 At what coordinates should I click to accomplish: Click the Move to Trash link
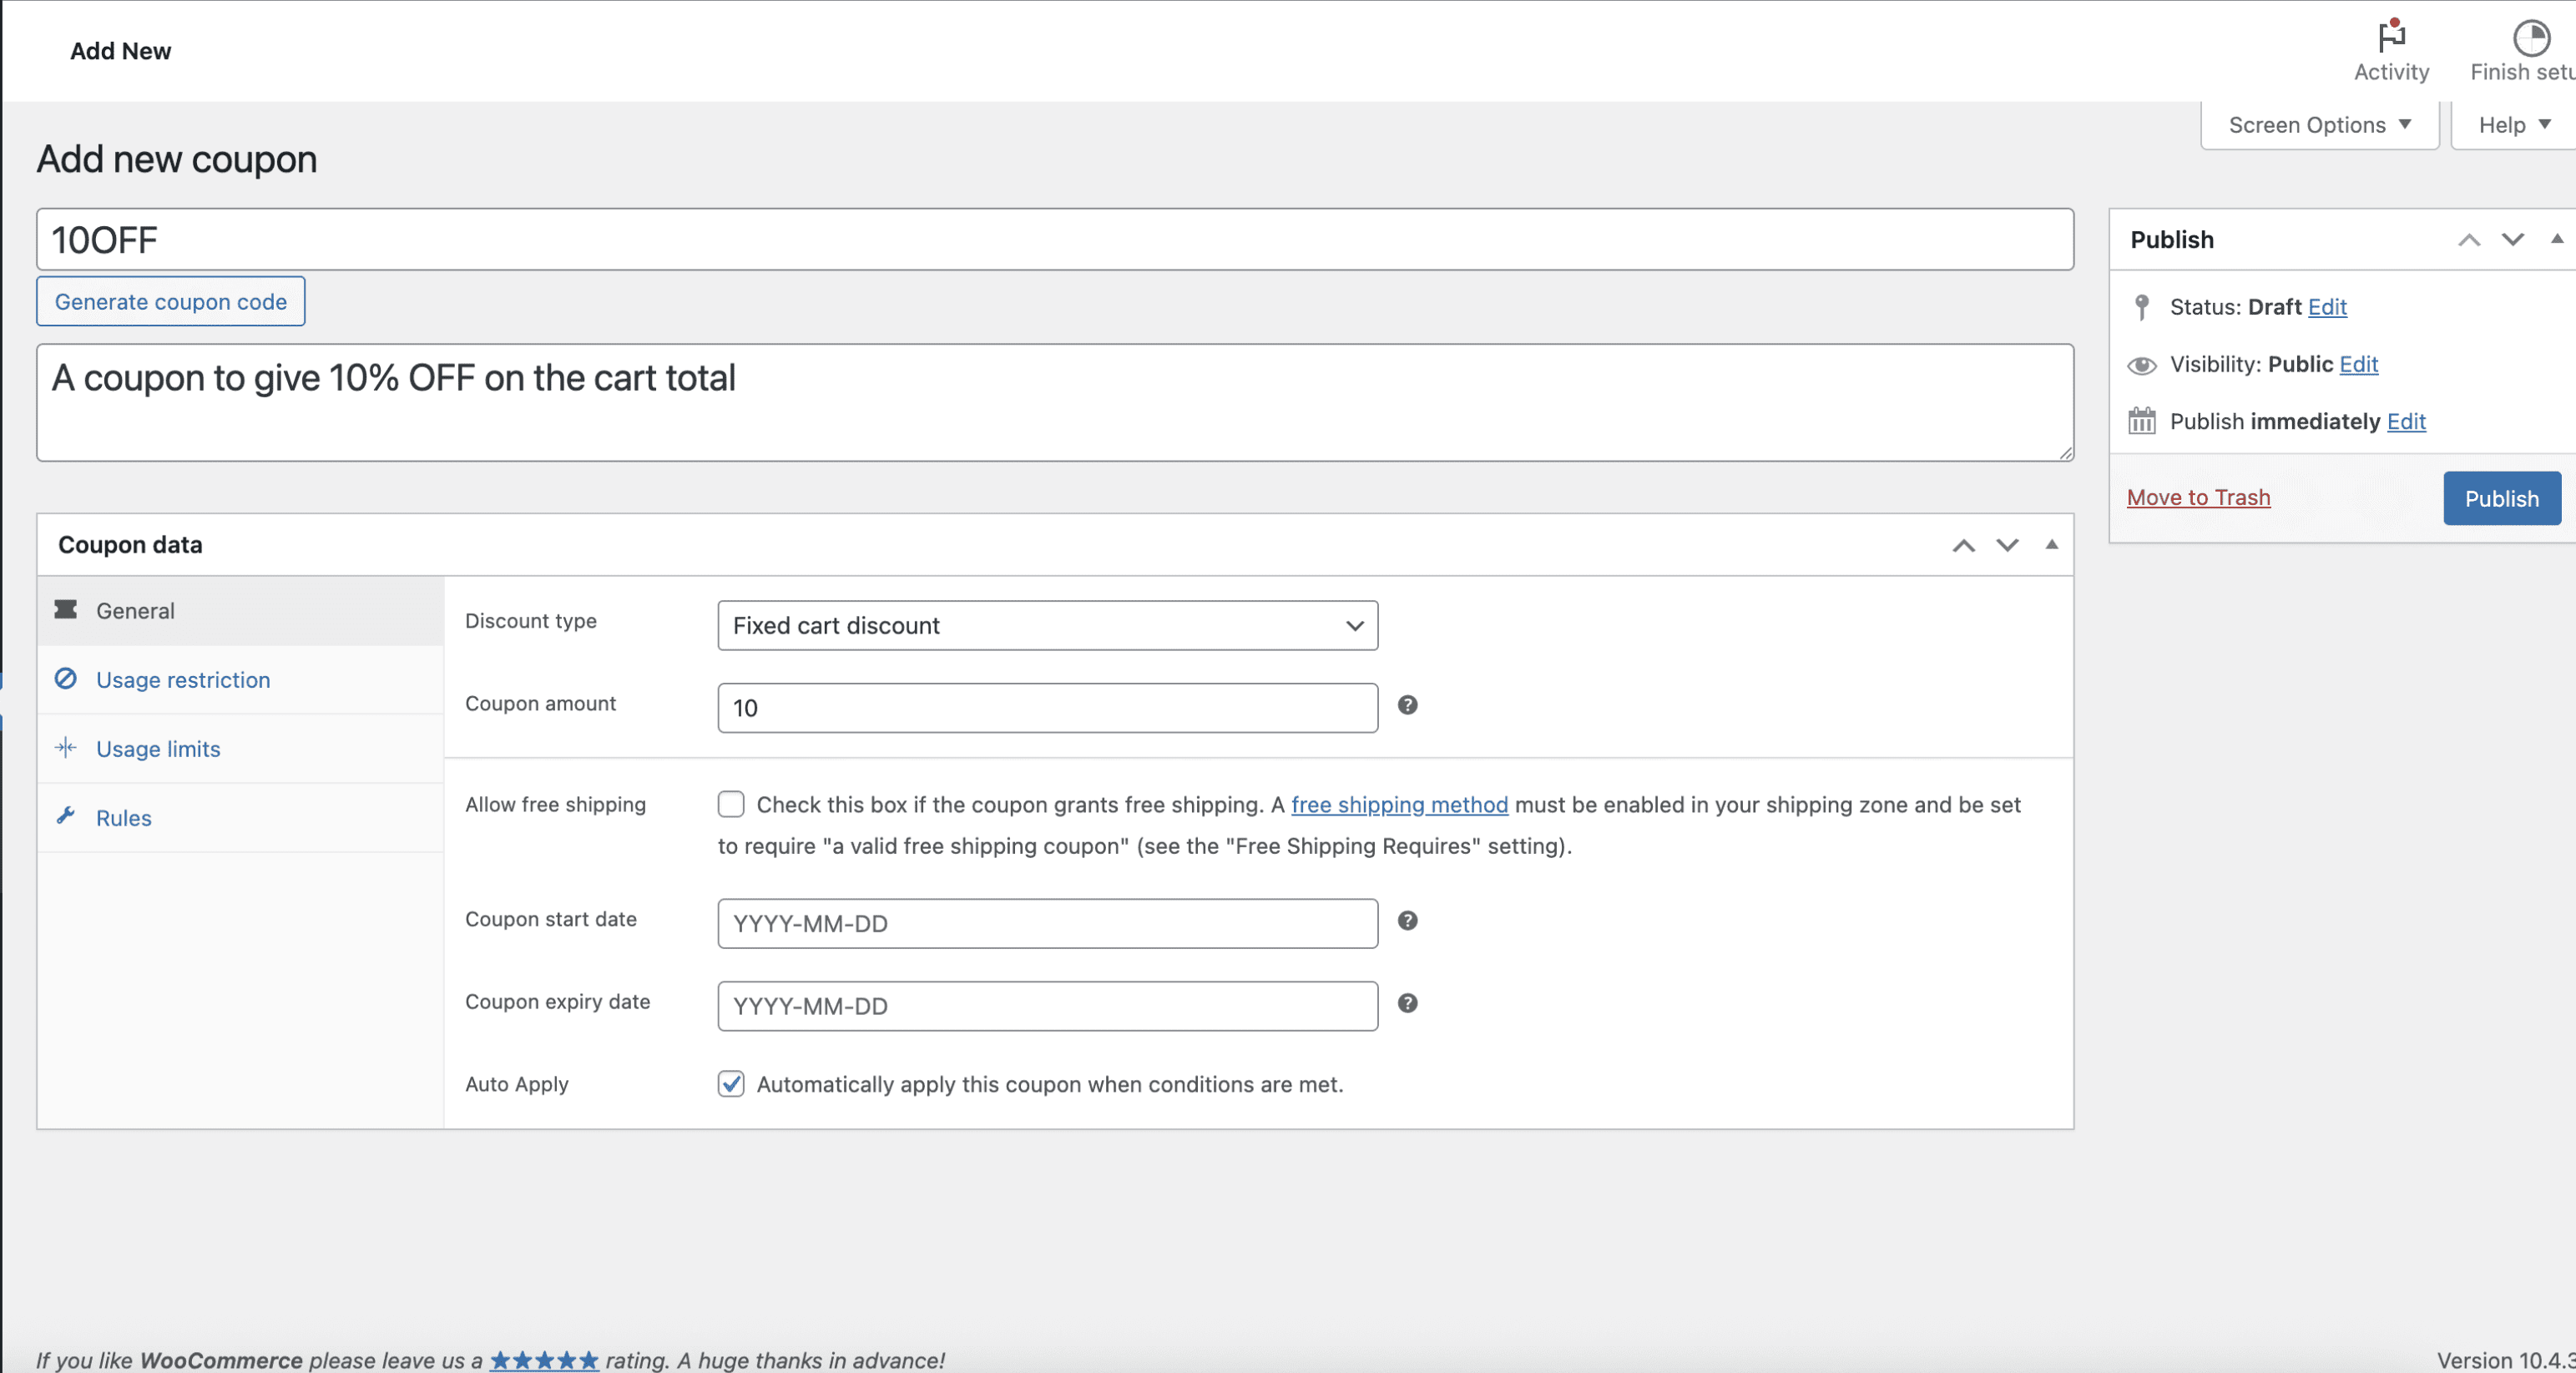tap(2198, 497)
